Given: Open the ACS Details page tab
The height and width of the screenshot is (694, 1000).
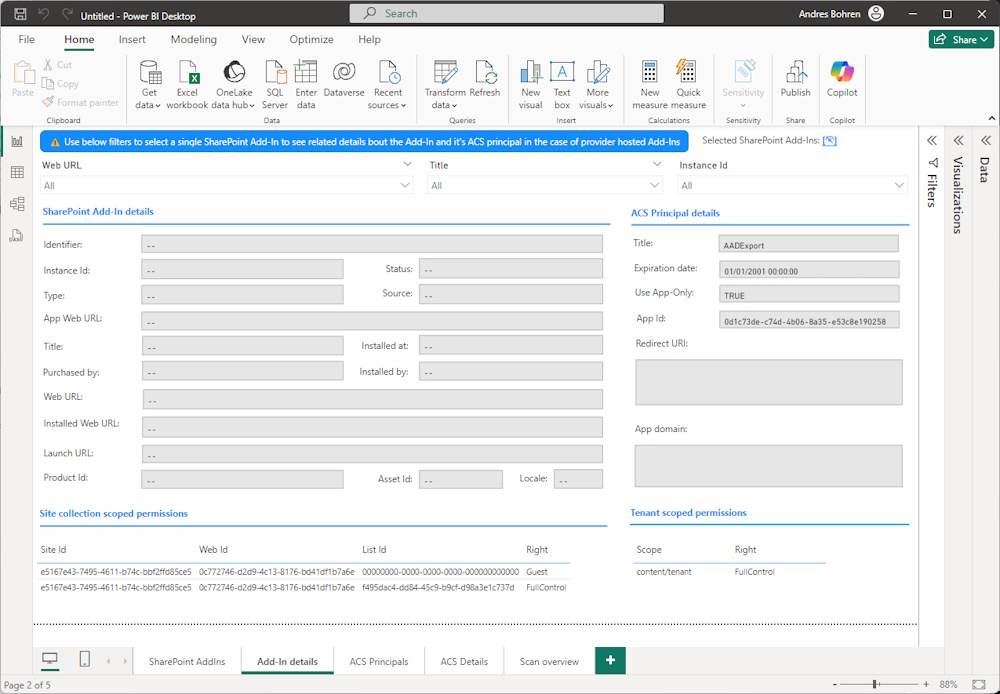Looking at the screenshot, I should pyautogui.click(x=464, y=661).
